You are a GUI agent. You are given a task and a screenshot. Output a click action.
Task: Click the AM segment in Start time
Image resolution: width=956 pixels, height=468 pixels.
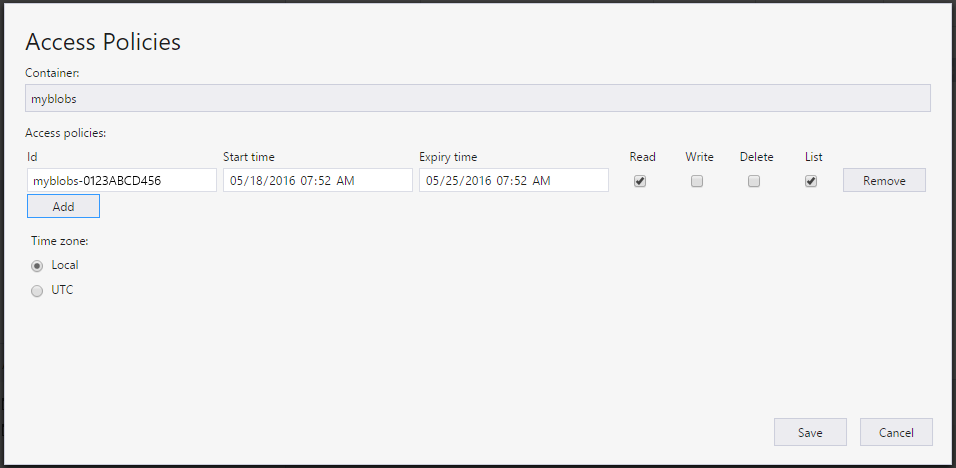[345, 181]
